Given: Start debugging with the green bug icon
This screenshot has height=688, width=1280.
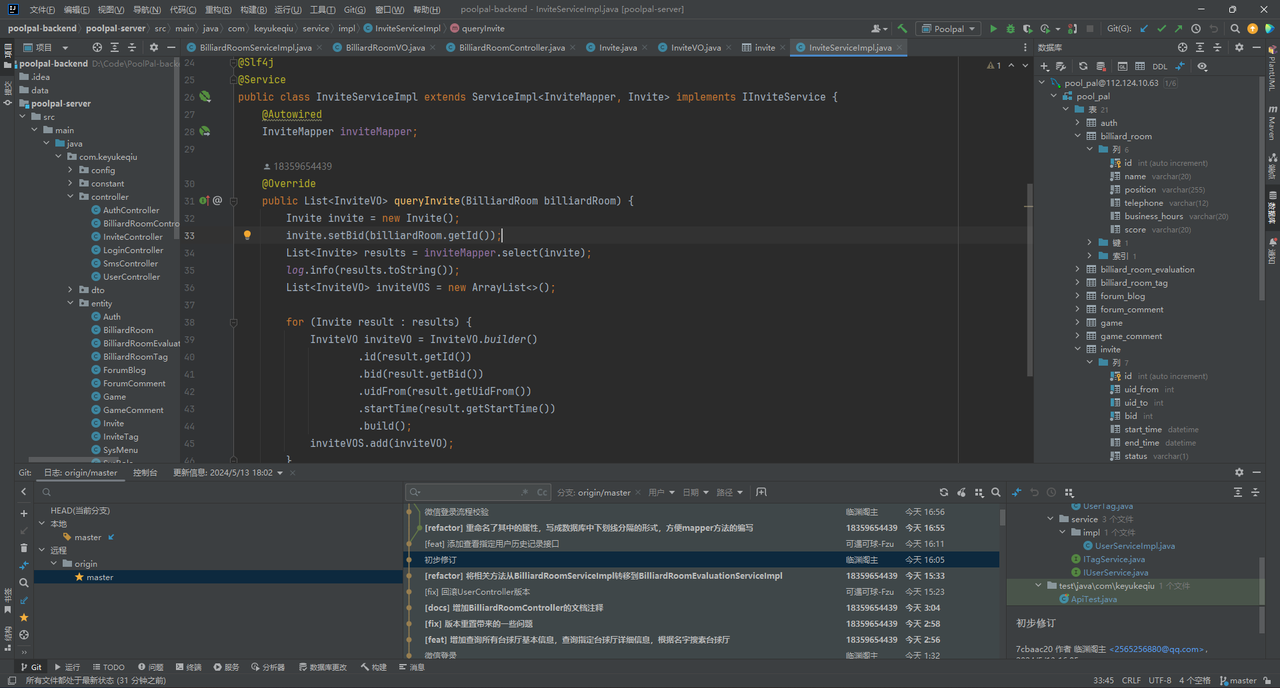Looking at the screenshot, I should pyautogui.click(x=1010, y=29).
